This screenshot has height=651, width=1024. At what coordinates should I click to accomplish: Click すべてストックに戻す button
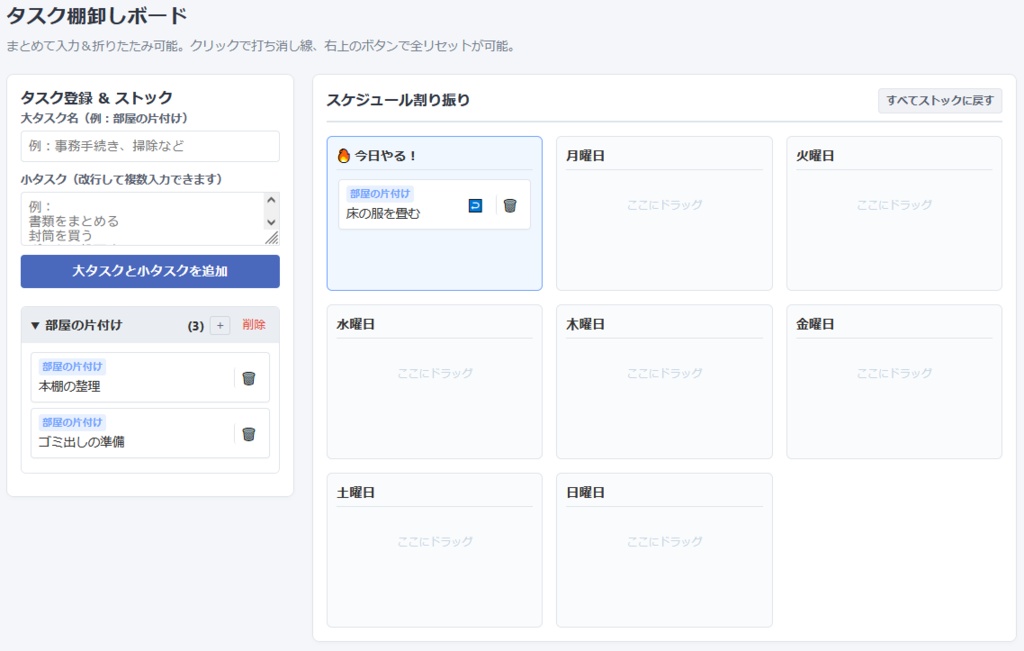[x=940, y=101]
